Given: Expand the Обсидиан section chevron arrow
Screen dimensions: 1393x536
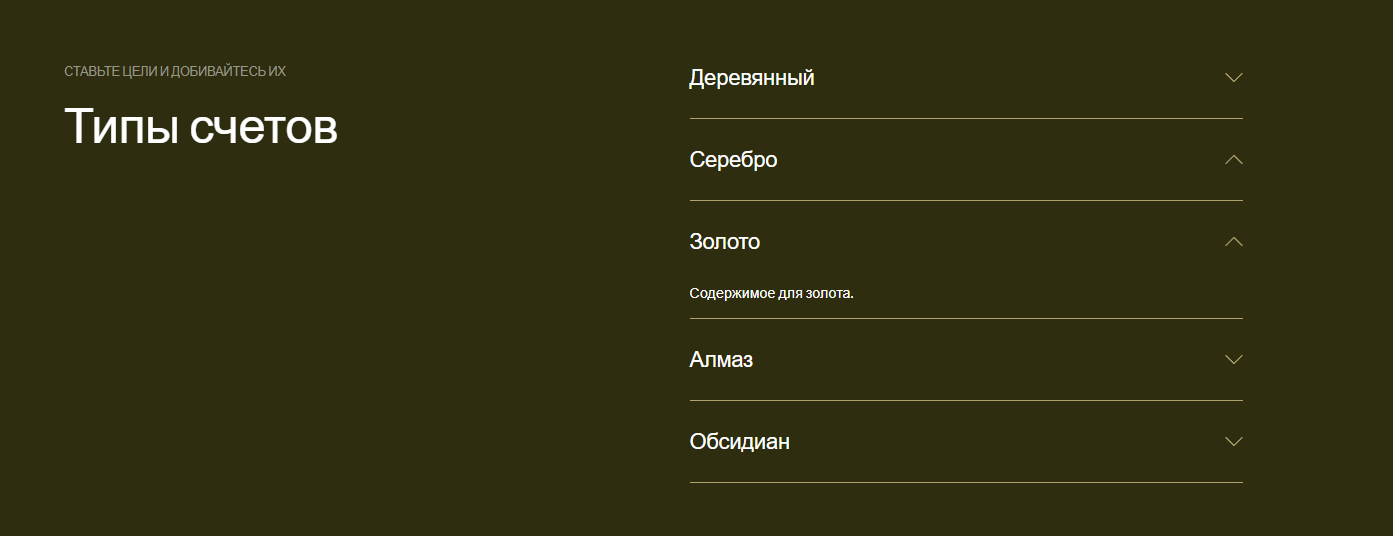Looking at the screenshot, I should click(x=1233, y=441).
